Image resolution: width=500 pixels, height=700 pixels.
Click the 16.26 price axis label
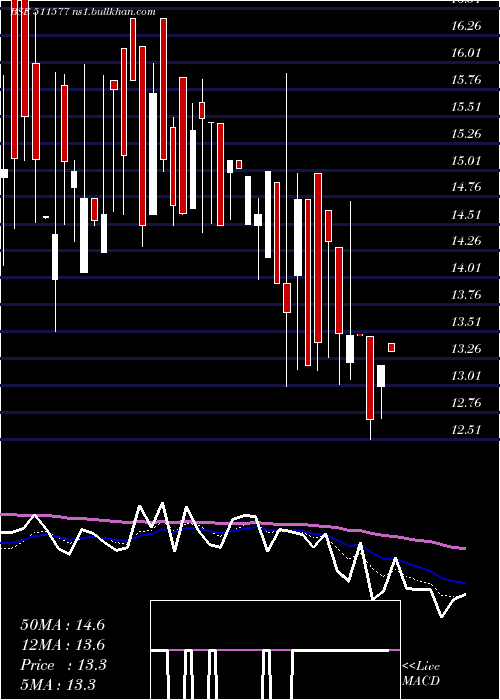tap(466, 26)
